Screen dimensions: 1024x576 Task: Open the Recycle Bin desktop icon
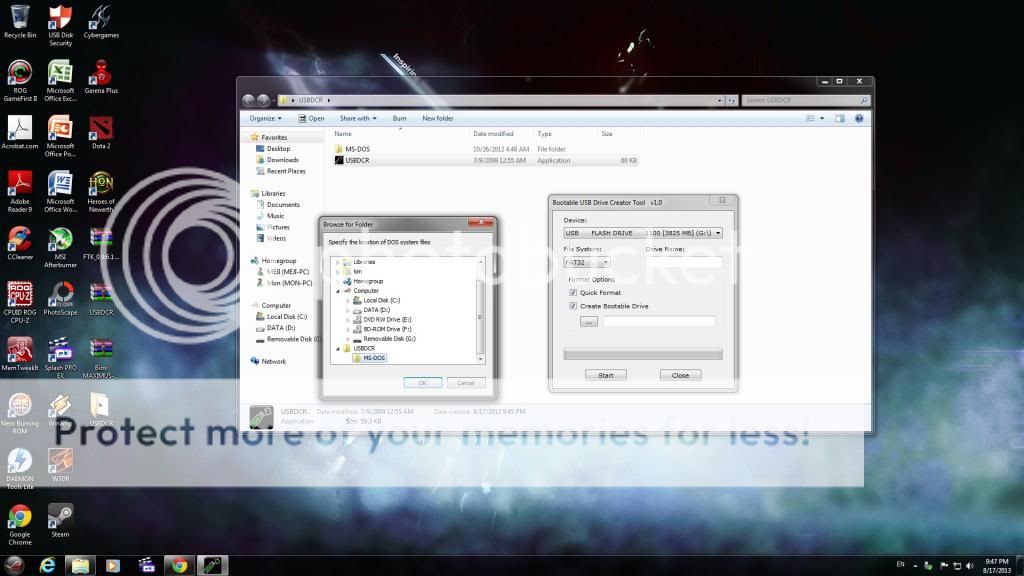tap(20, 17)
